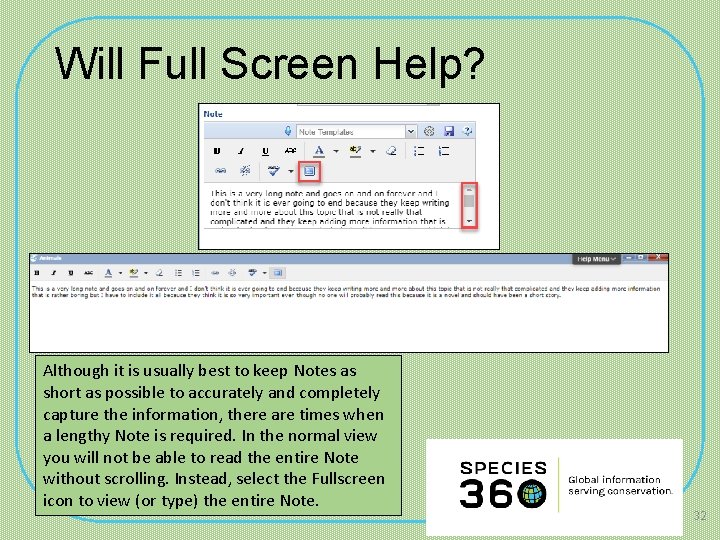Apply highlight color in fullscreen editor
Screen dimensions: 720x540
click(x=134, y=273)
